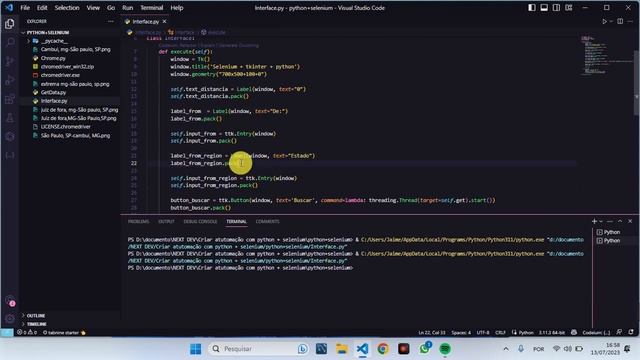Image resolution: width=640 pixels, height=360 pixels.
Task: Show hidden system tray icons
Action: coord(506,349)
